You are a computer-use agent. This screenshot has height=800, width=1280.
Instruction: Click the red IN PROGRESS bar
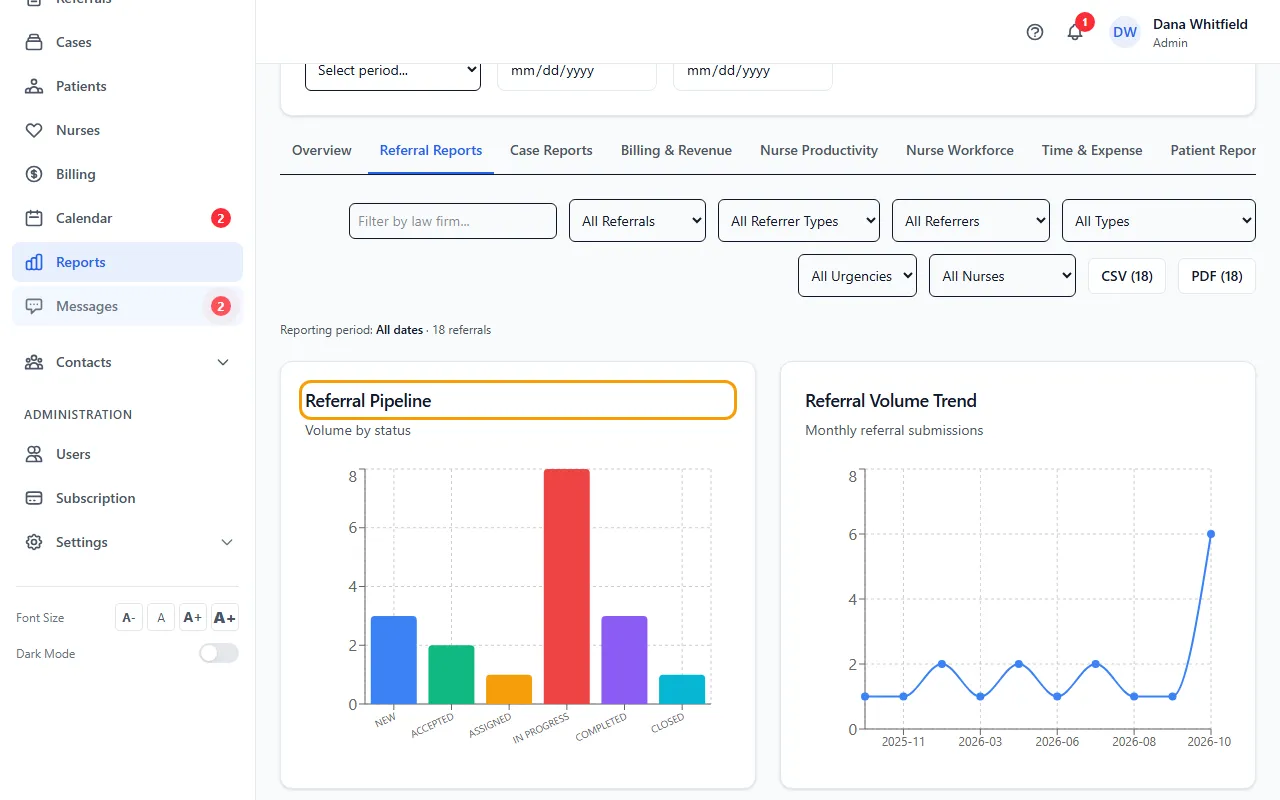tap(567, 587)
